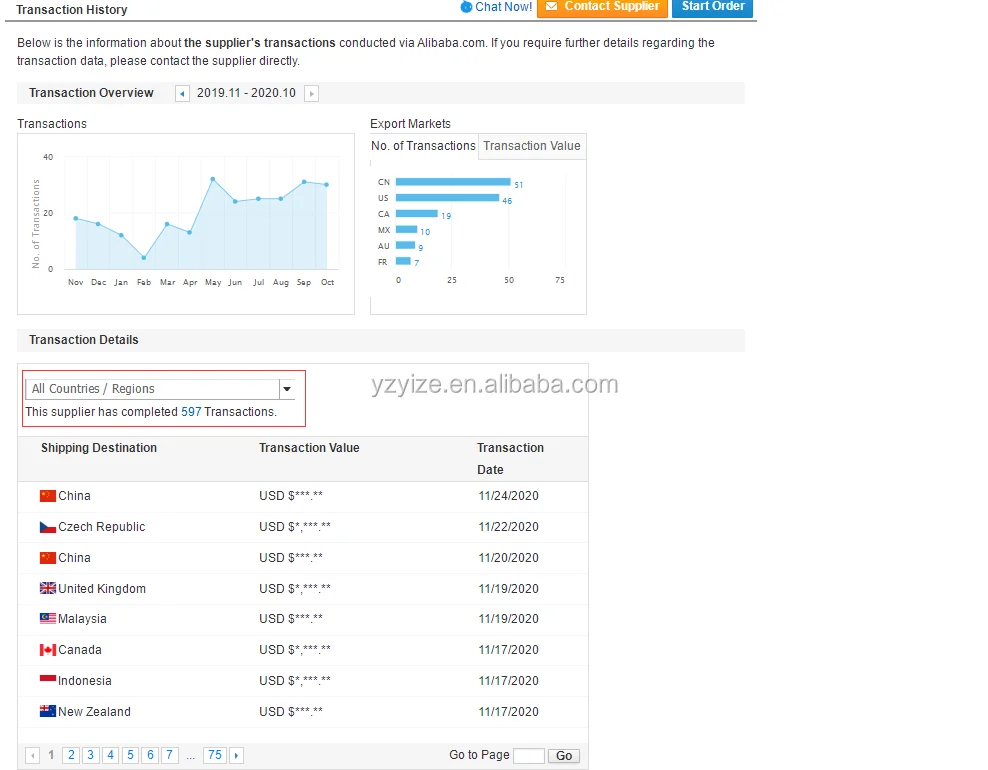The image size is (988, 770).
Task: Click the 597 transactions link
Action: click(191, 412)
